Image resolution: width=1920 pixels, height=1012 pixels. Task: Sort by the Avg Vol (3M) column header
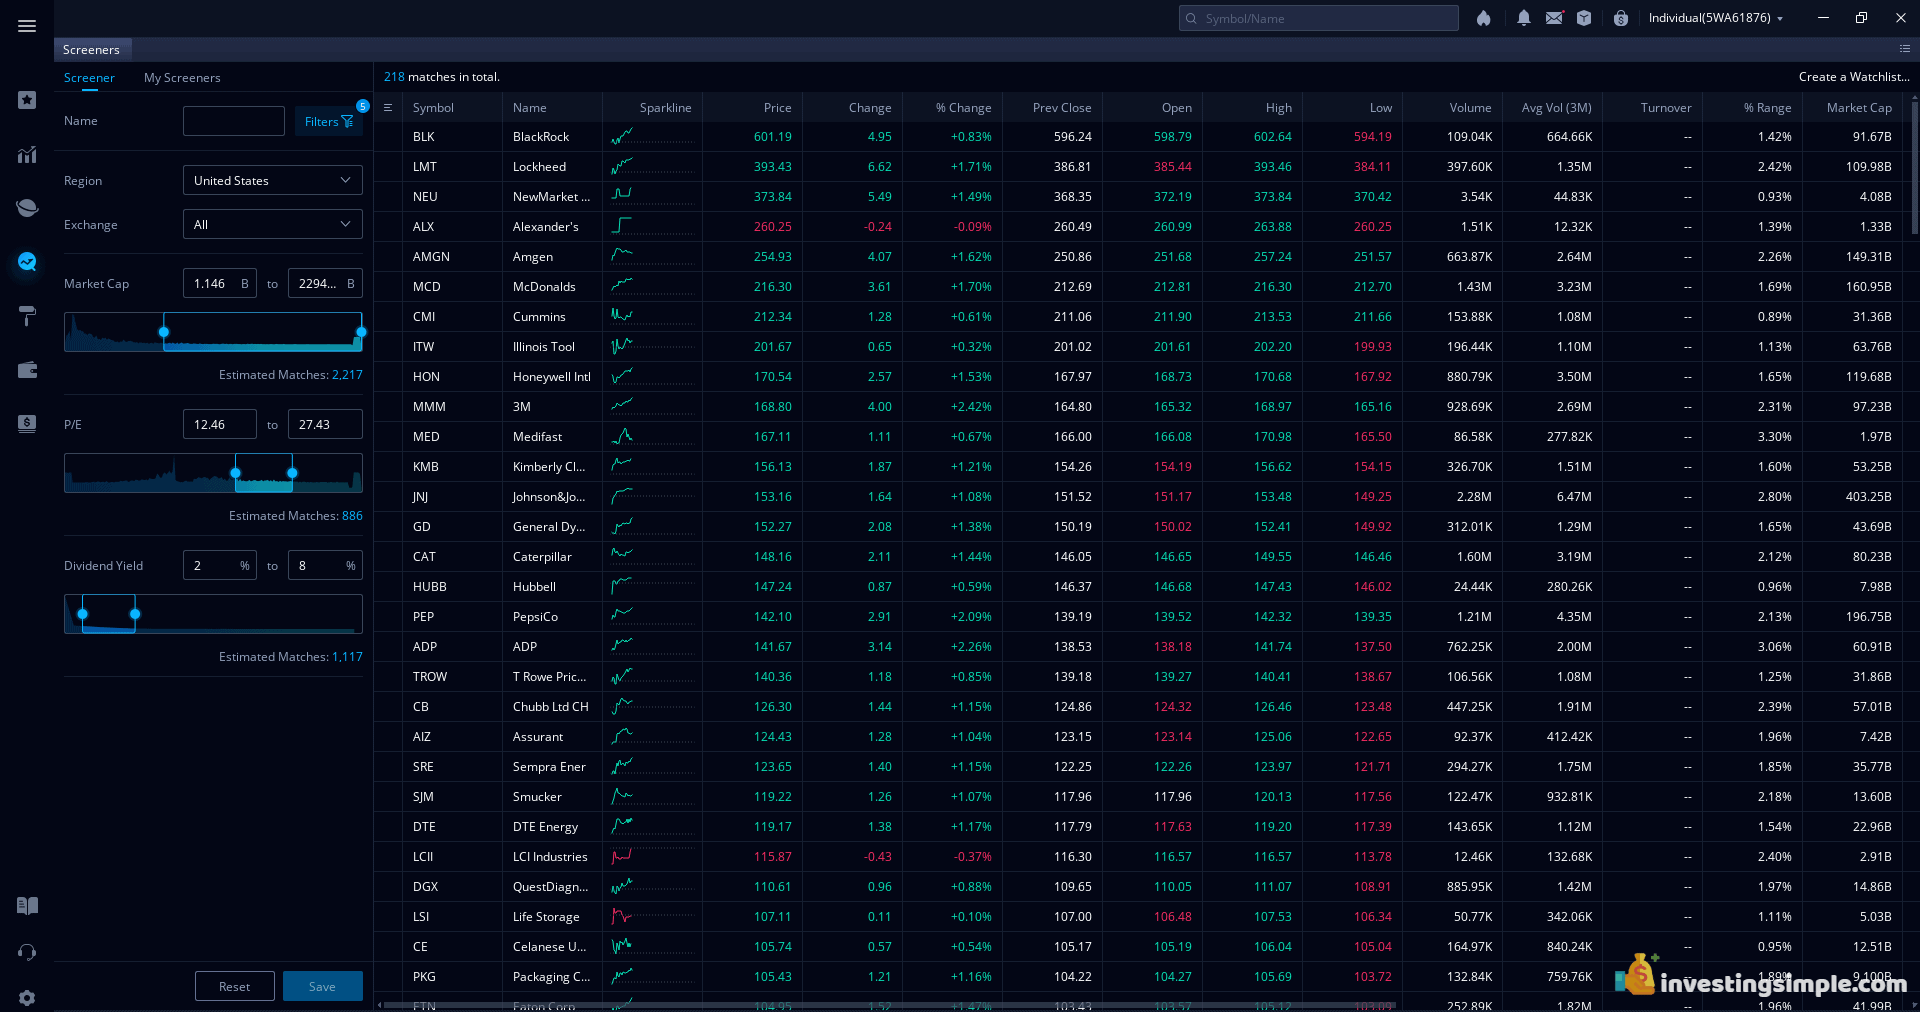[x=1556, y=108]
